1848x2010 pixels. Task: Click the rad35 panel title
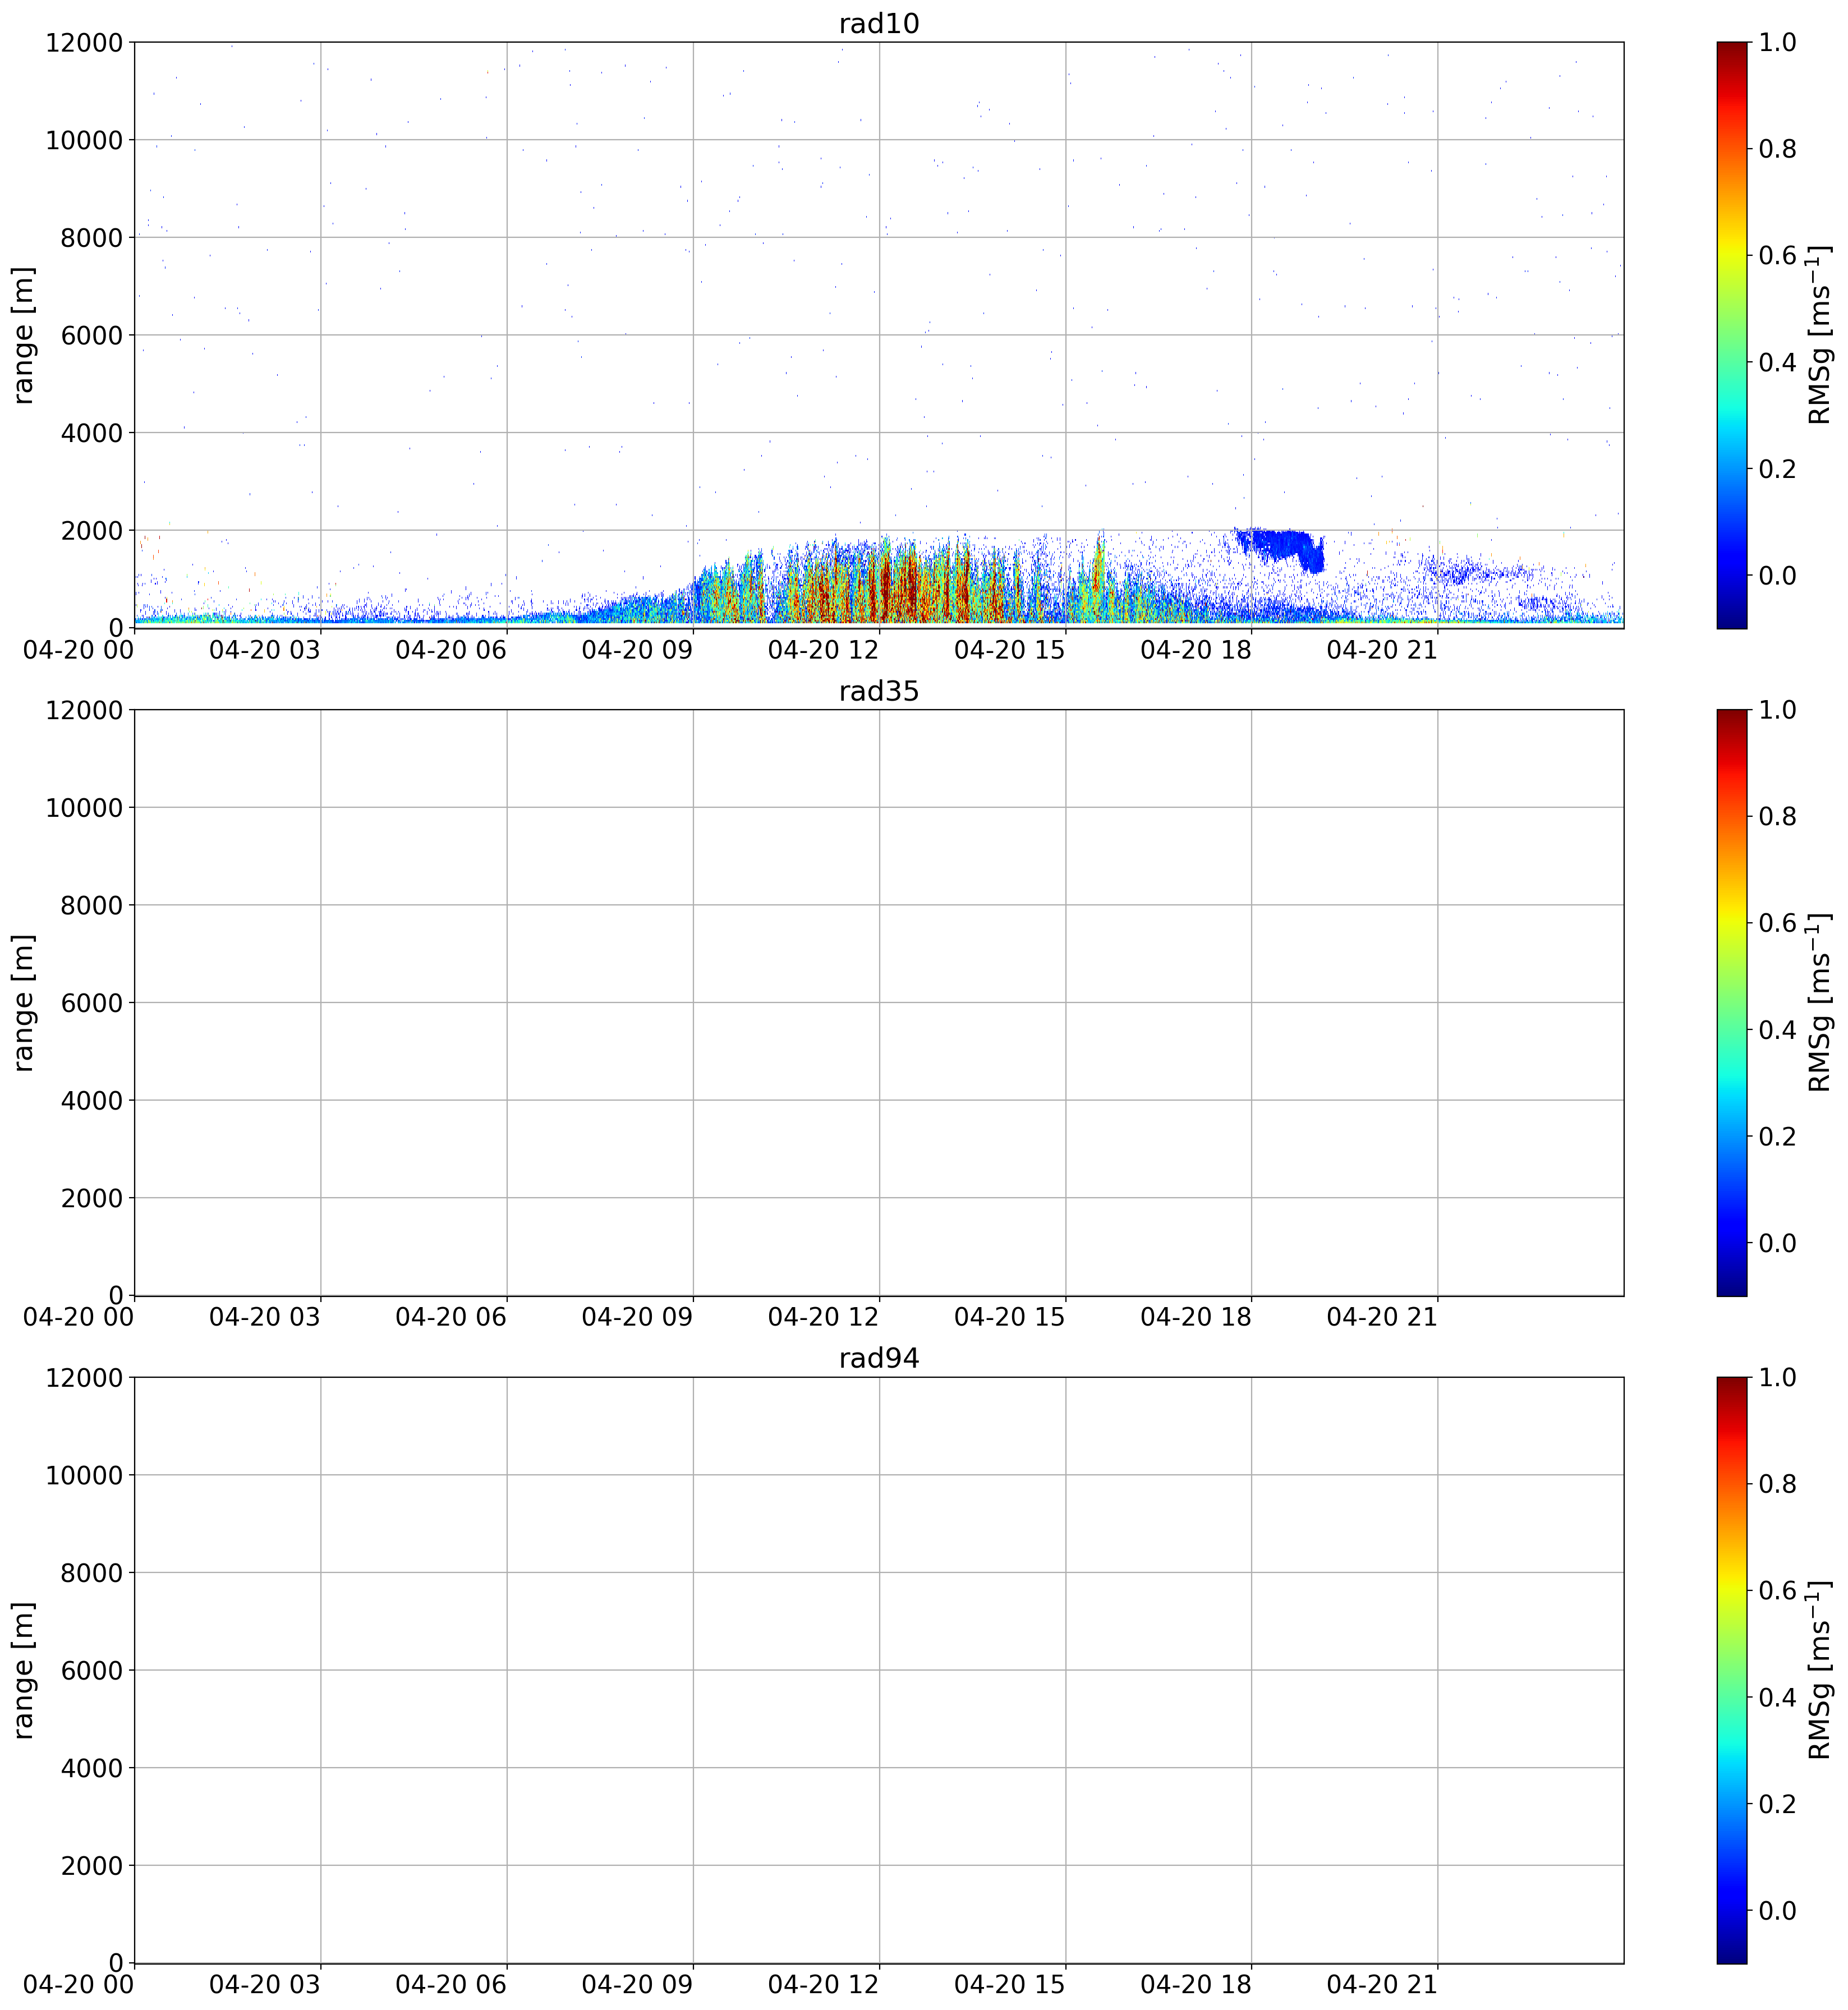[x=878, y=691]
